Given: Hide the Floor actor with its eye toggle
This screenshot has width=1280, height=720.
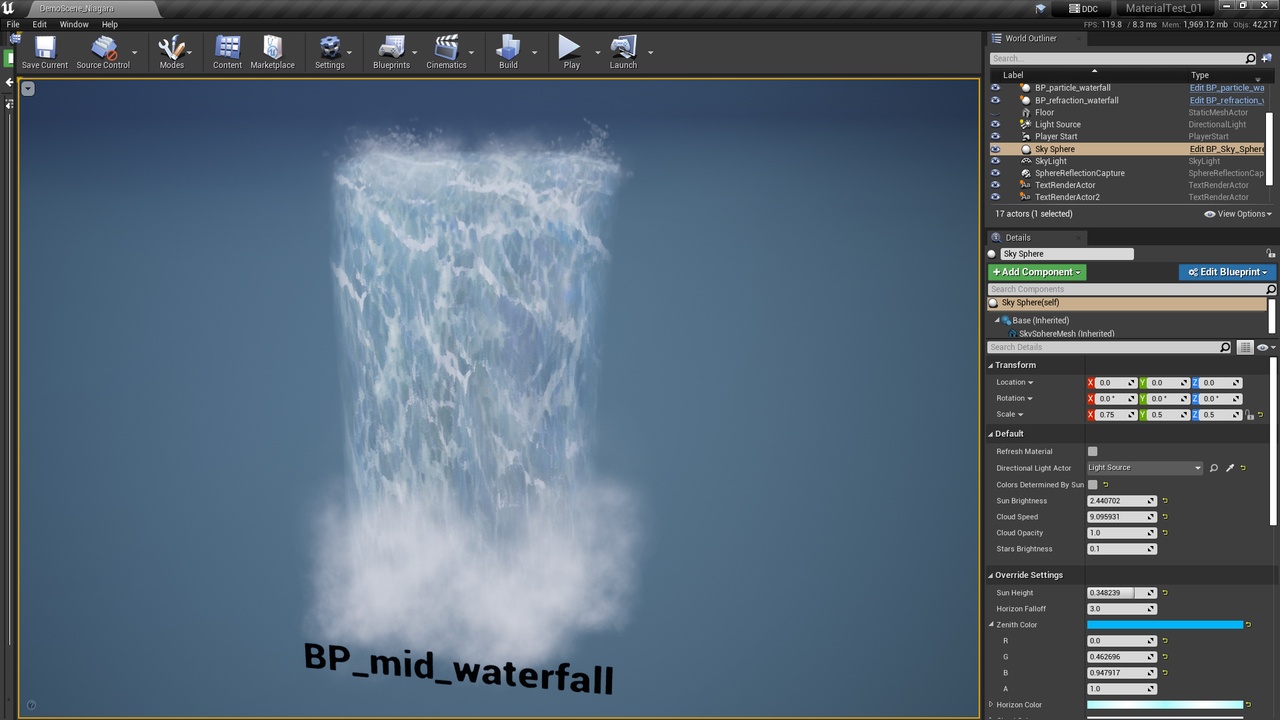Looking at the screenshot, I should (x=994, y=112).
